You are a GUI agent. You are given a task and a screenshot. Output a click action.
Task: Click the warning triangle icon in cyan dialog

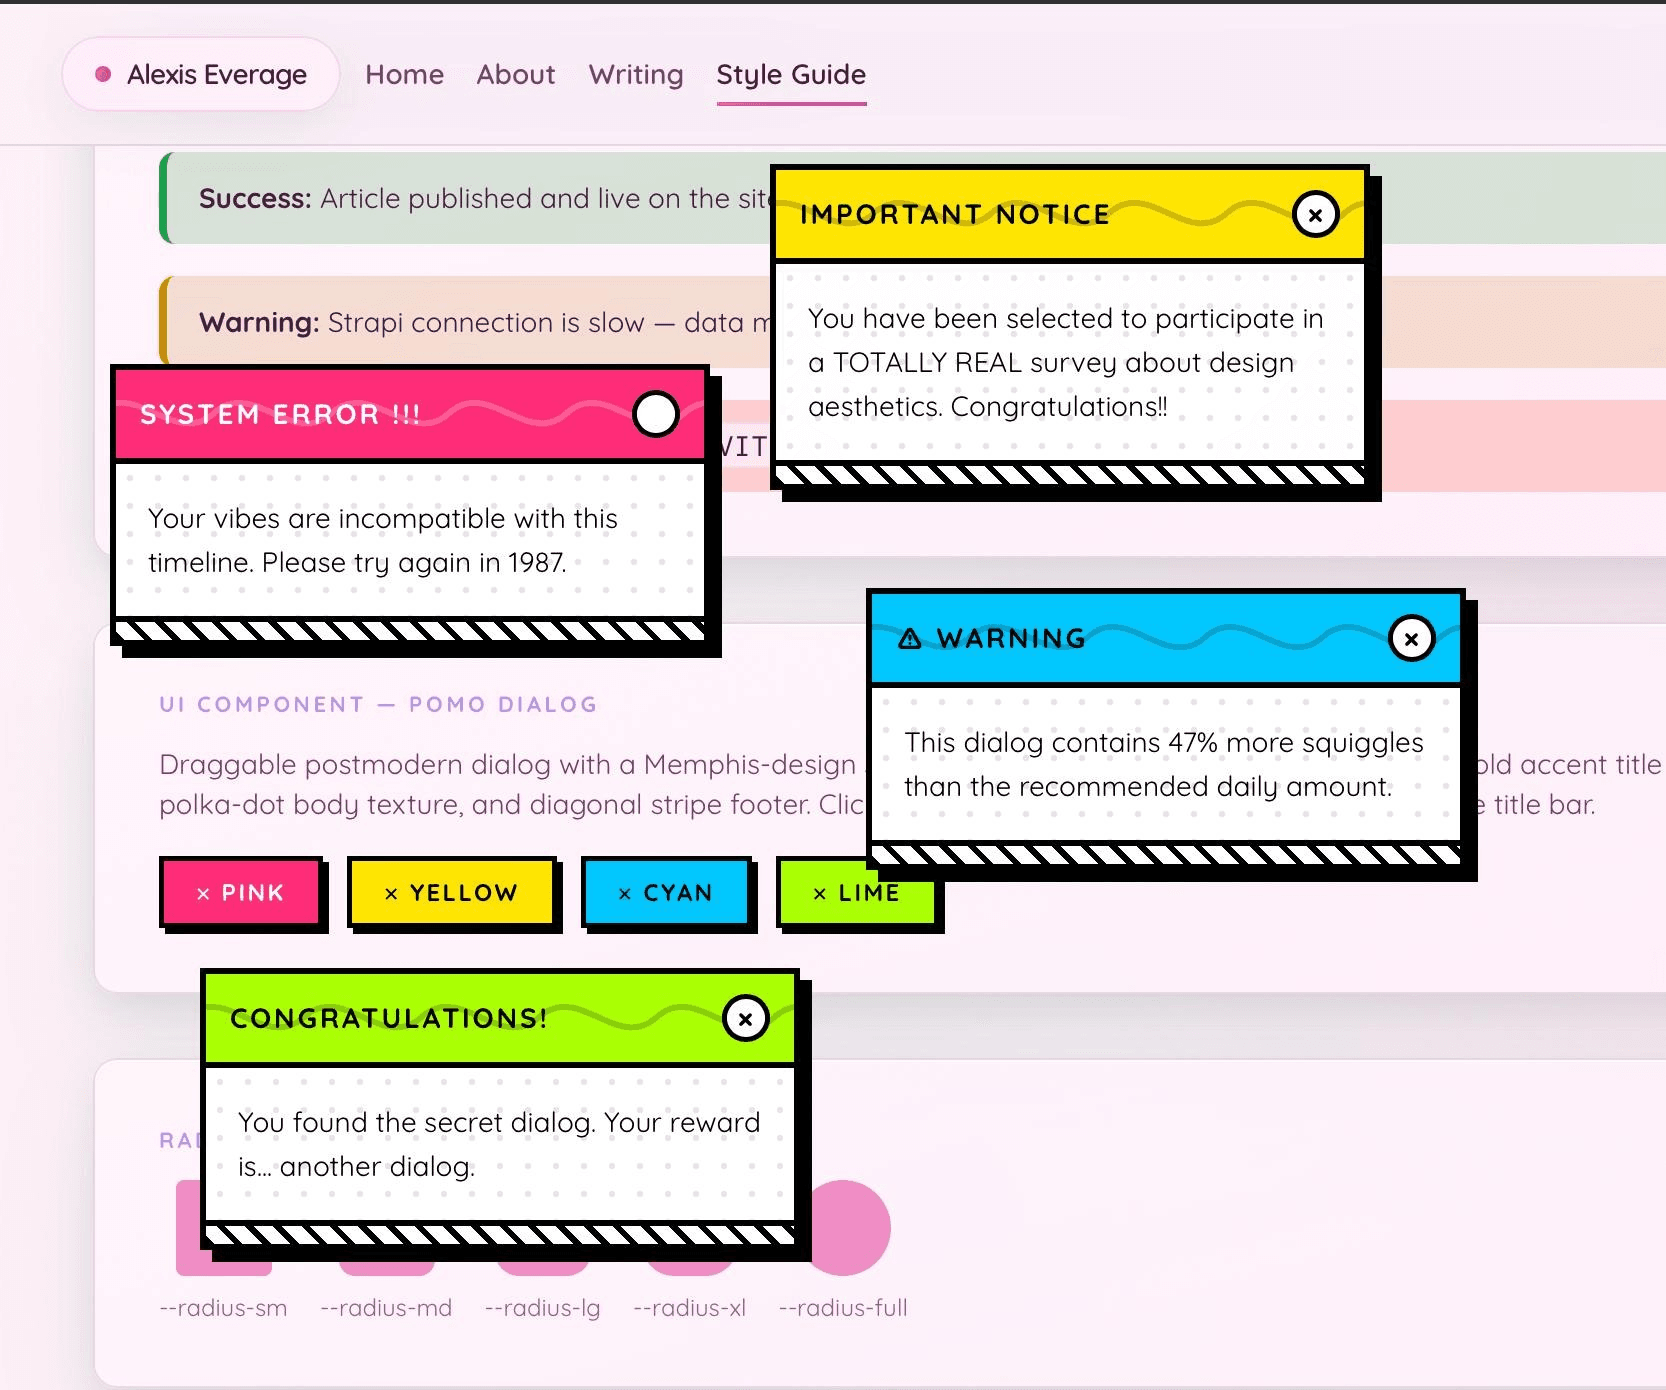(x=909, y=638)
